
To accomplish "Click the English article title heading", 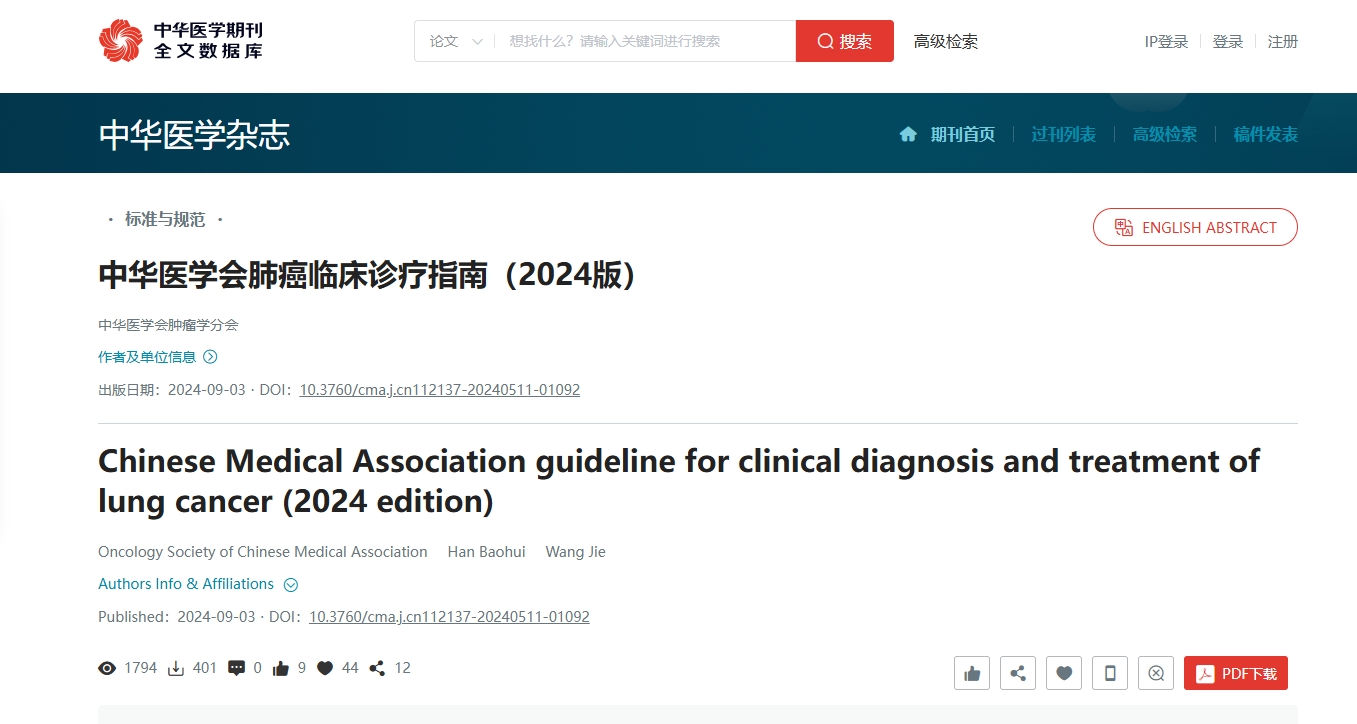I will click(679, 481).
